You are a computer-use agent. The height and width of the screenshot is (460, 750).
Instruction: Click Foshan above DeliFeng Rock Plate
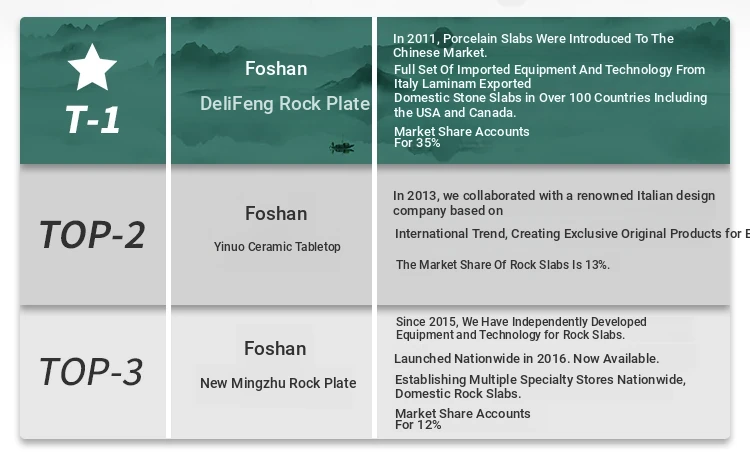point(276,68)
